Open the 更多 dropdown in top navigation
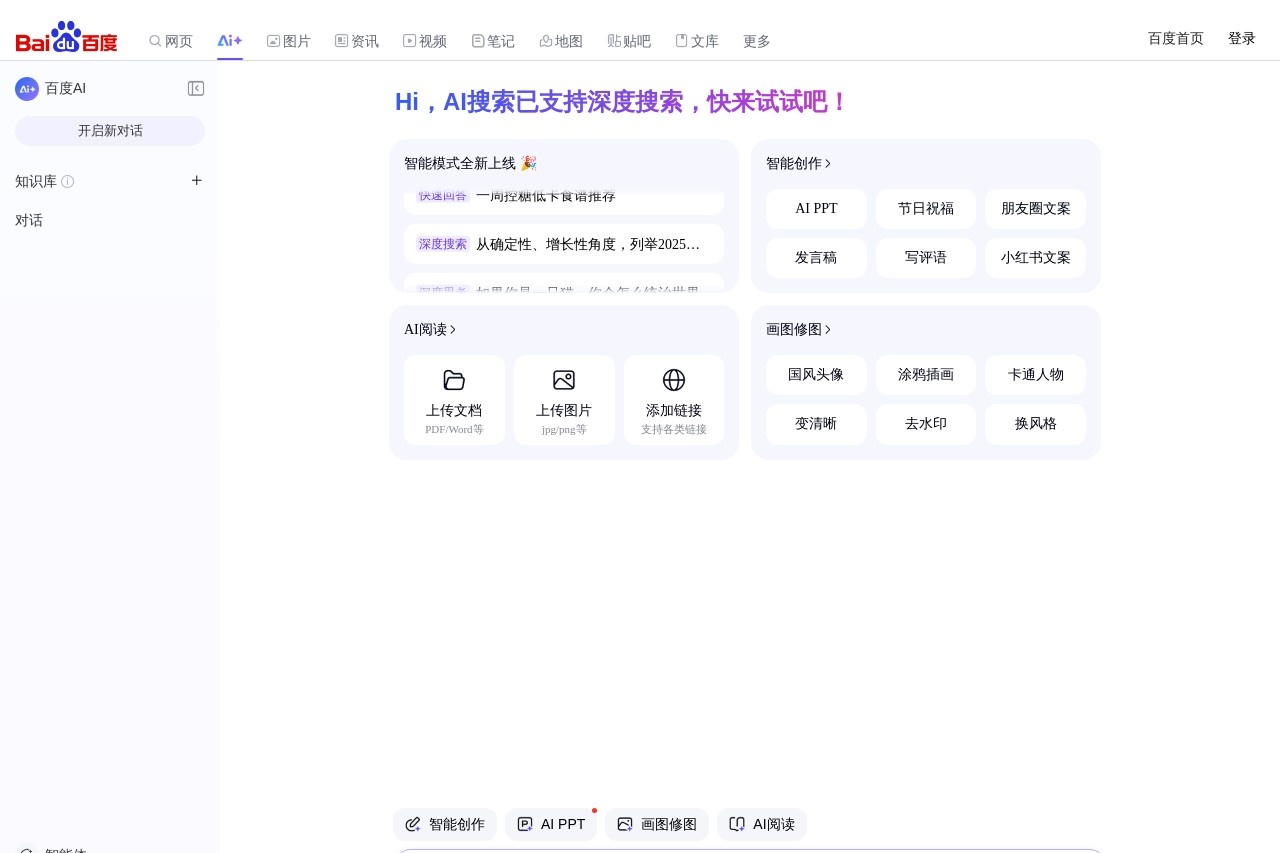The image size is (1280, 853). click(756, 41)
